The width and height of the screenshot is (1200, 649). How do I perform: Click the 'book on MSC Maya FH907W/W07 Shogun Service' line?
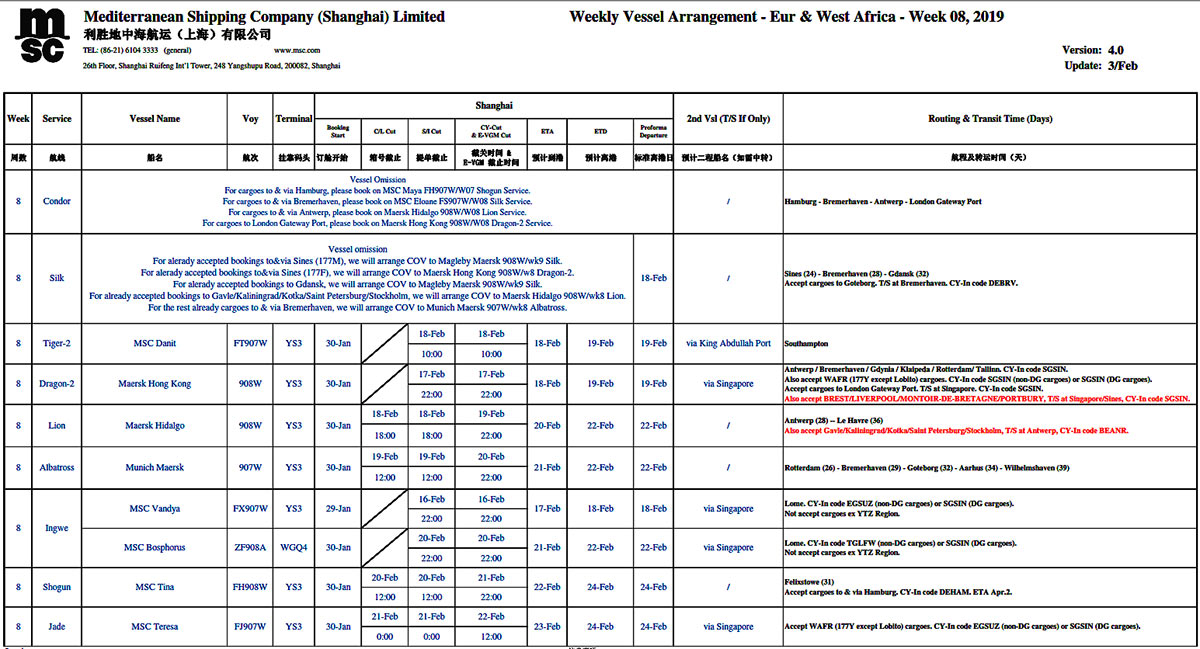coord(378,190)
